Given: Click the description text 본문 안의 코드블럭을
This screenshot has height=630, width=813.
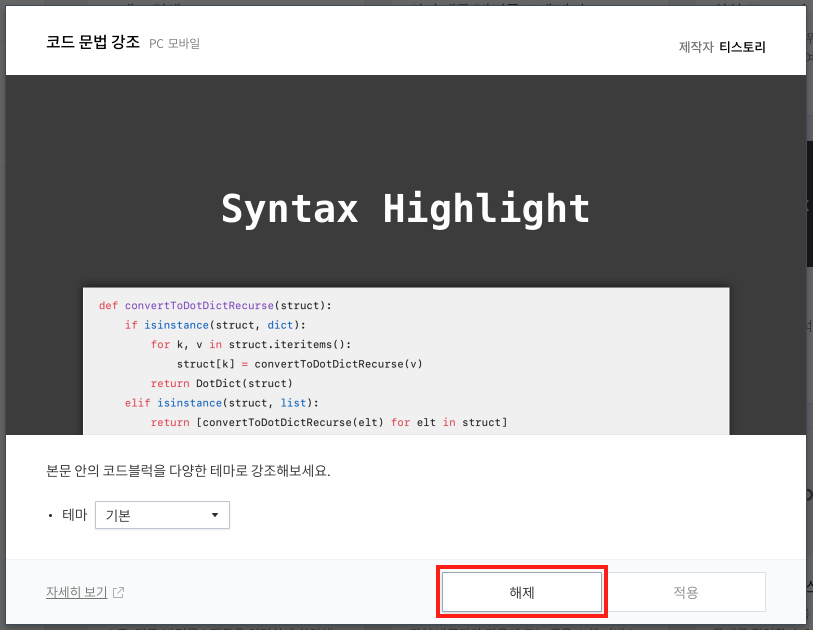Looking at the screenshot, I should (106, 470).
